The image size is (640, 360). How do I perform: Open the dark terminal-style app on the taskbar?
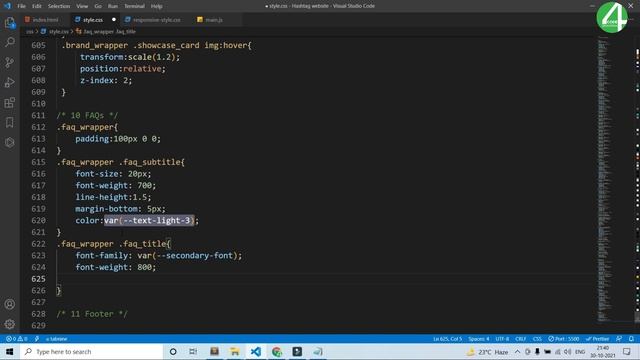click(297, 351)
